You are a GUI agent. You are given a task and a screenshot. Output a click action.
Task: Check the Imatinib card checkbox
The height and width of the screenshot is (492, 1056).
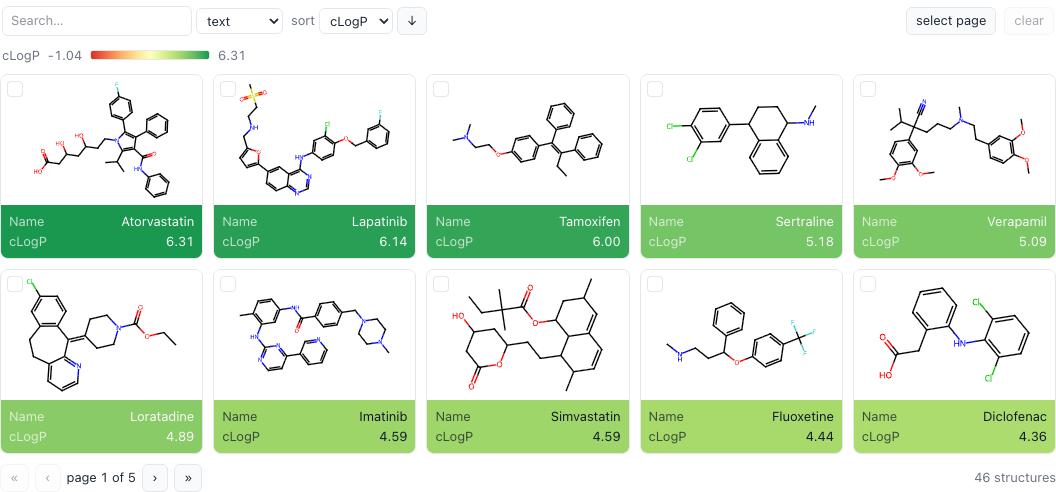228,284
